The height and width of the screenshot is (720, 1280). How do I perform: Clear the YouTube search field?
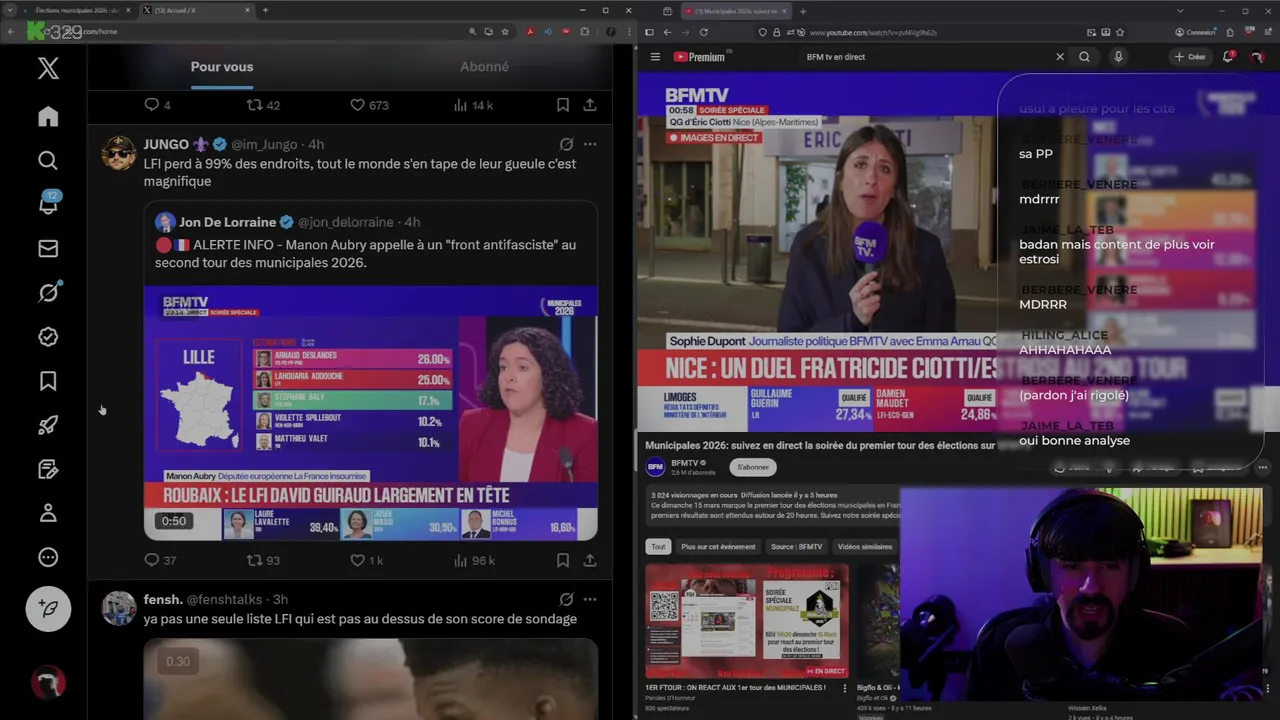click(x=1060, y=57)
